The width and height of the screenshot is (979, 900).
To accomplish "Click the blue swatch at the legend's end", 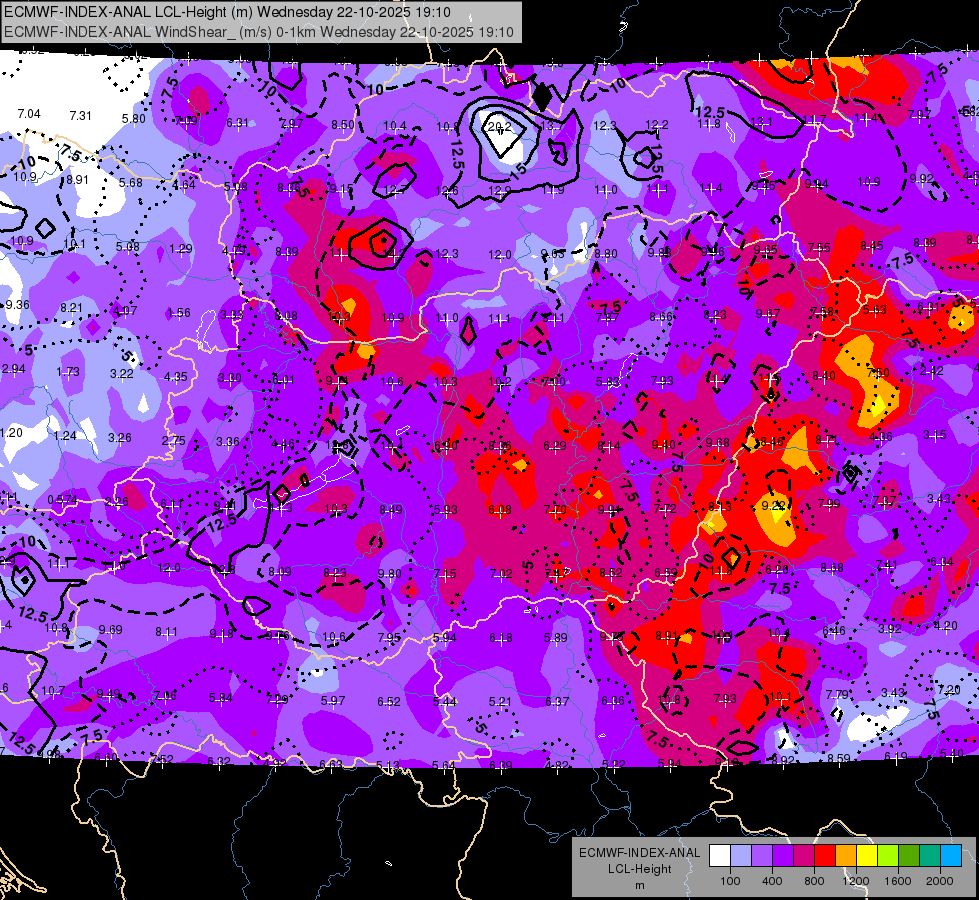I will (x=952, y=855).
